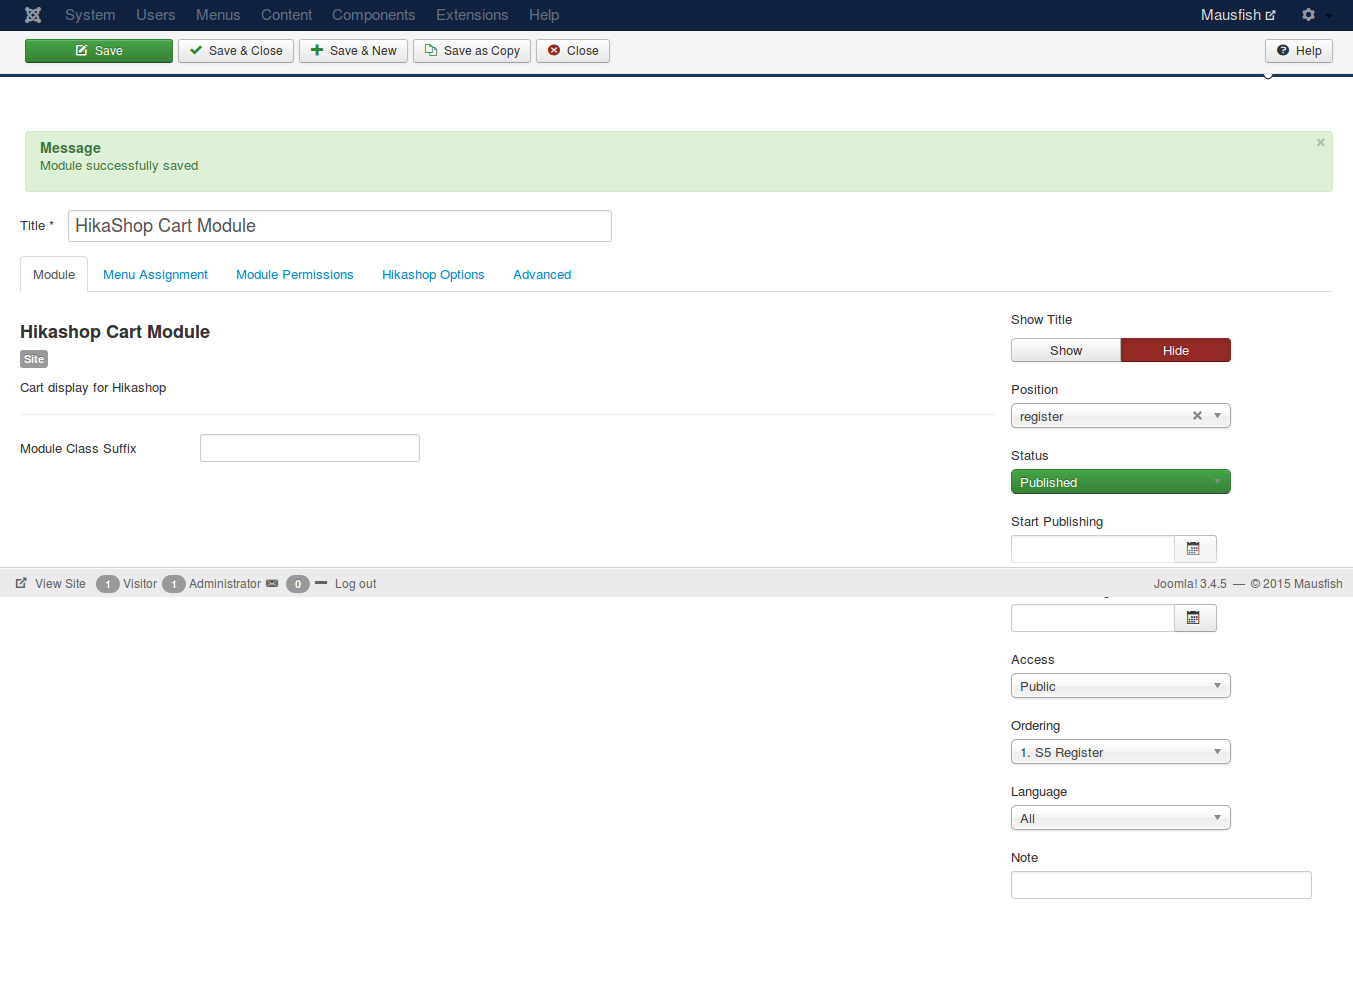The image size is (1353, 985).
Task: Open the Language dropdown showing All
Action: coord(1121,818)
